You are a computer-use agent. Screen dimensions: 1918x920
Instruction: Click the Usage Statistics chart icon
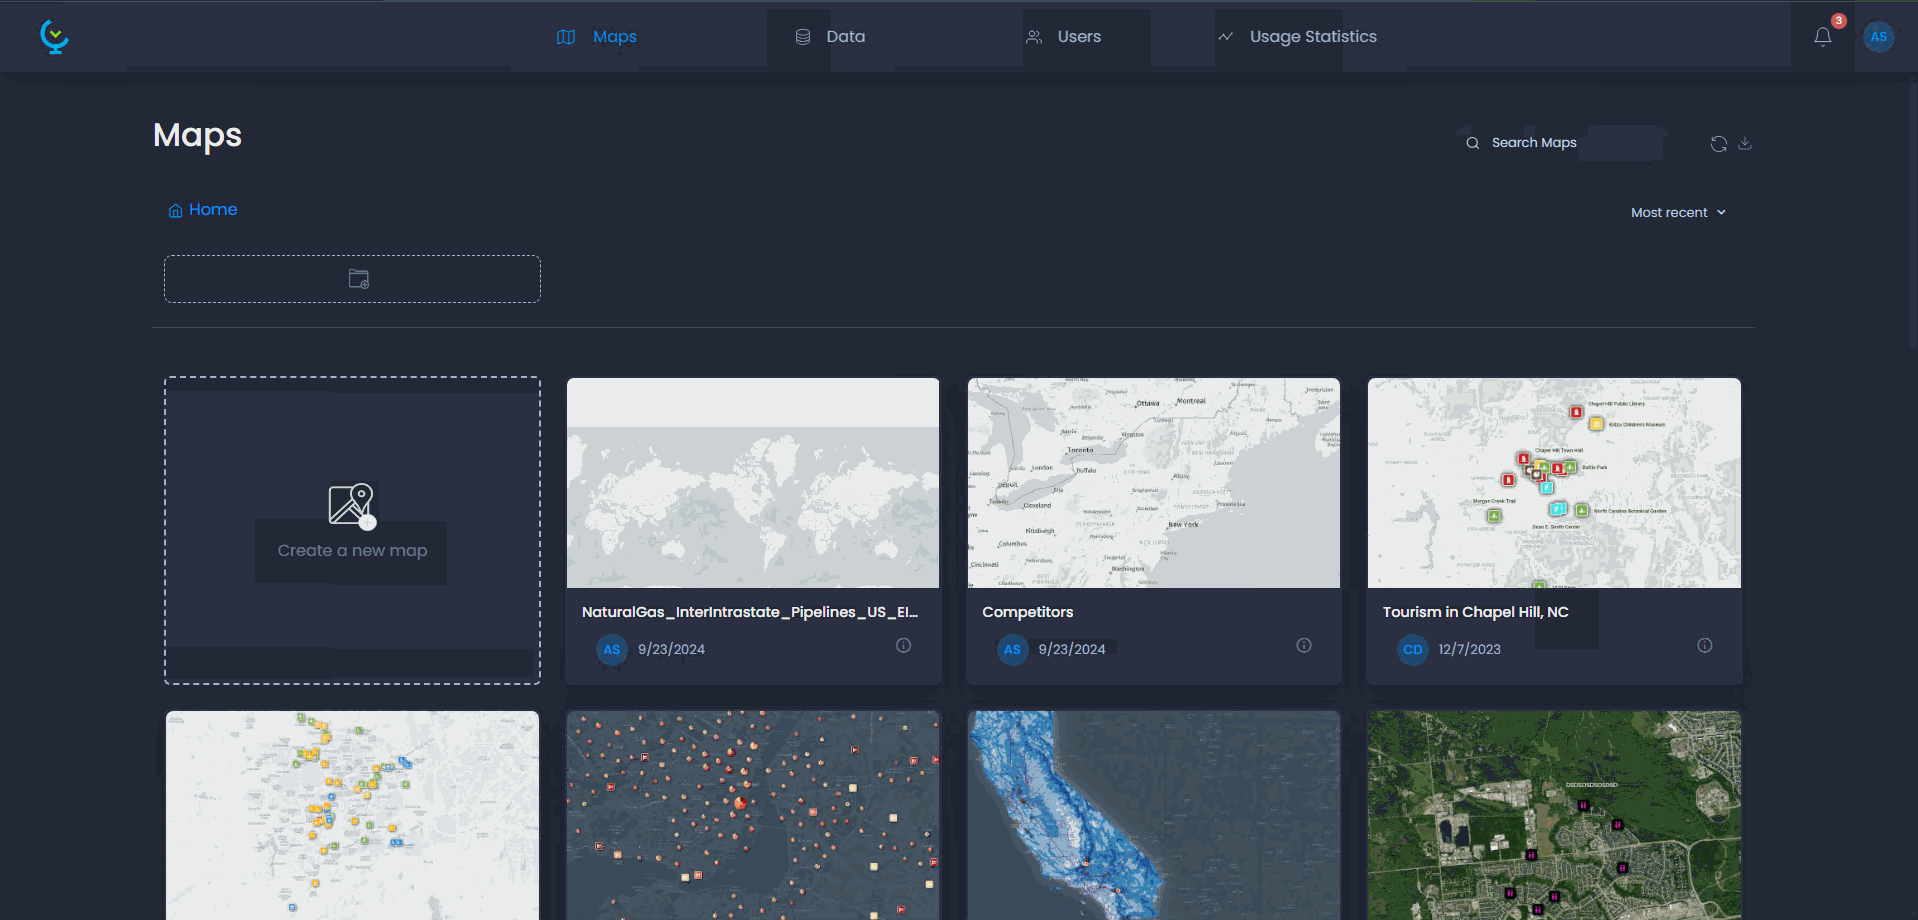1226,37
